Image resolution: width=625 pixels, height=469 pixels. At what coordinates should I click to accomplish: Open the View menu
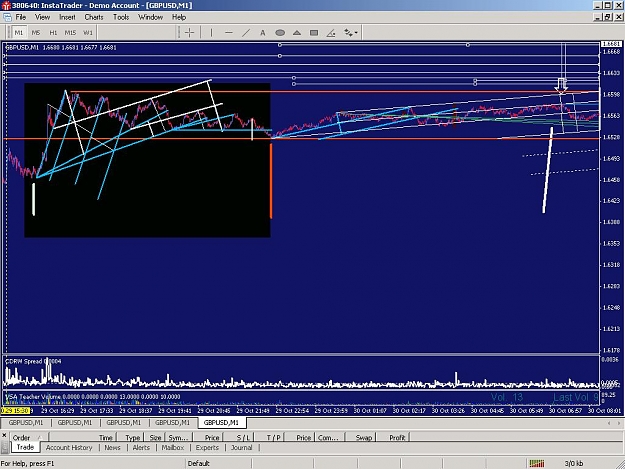click(42, 17)
